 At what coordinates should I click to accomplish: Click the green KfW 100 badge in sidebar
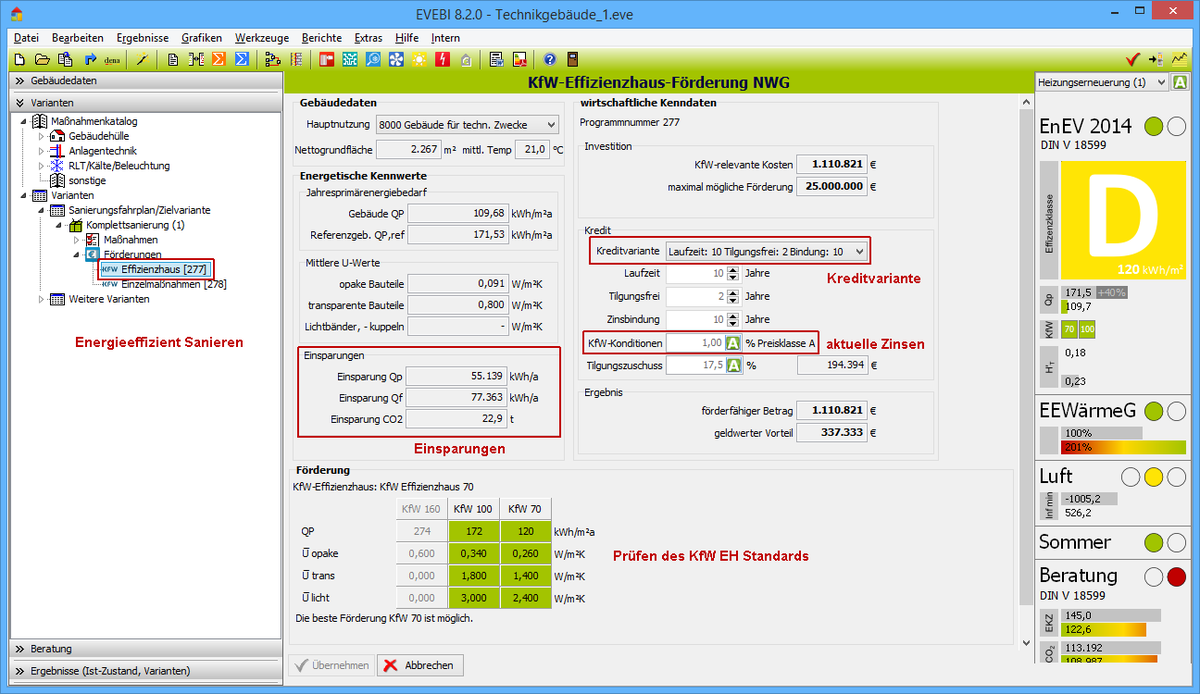coord(1086,328)
